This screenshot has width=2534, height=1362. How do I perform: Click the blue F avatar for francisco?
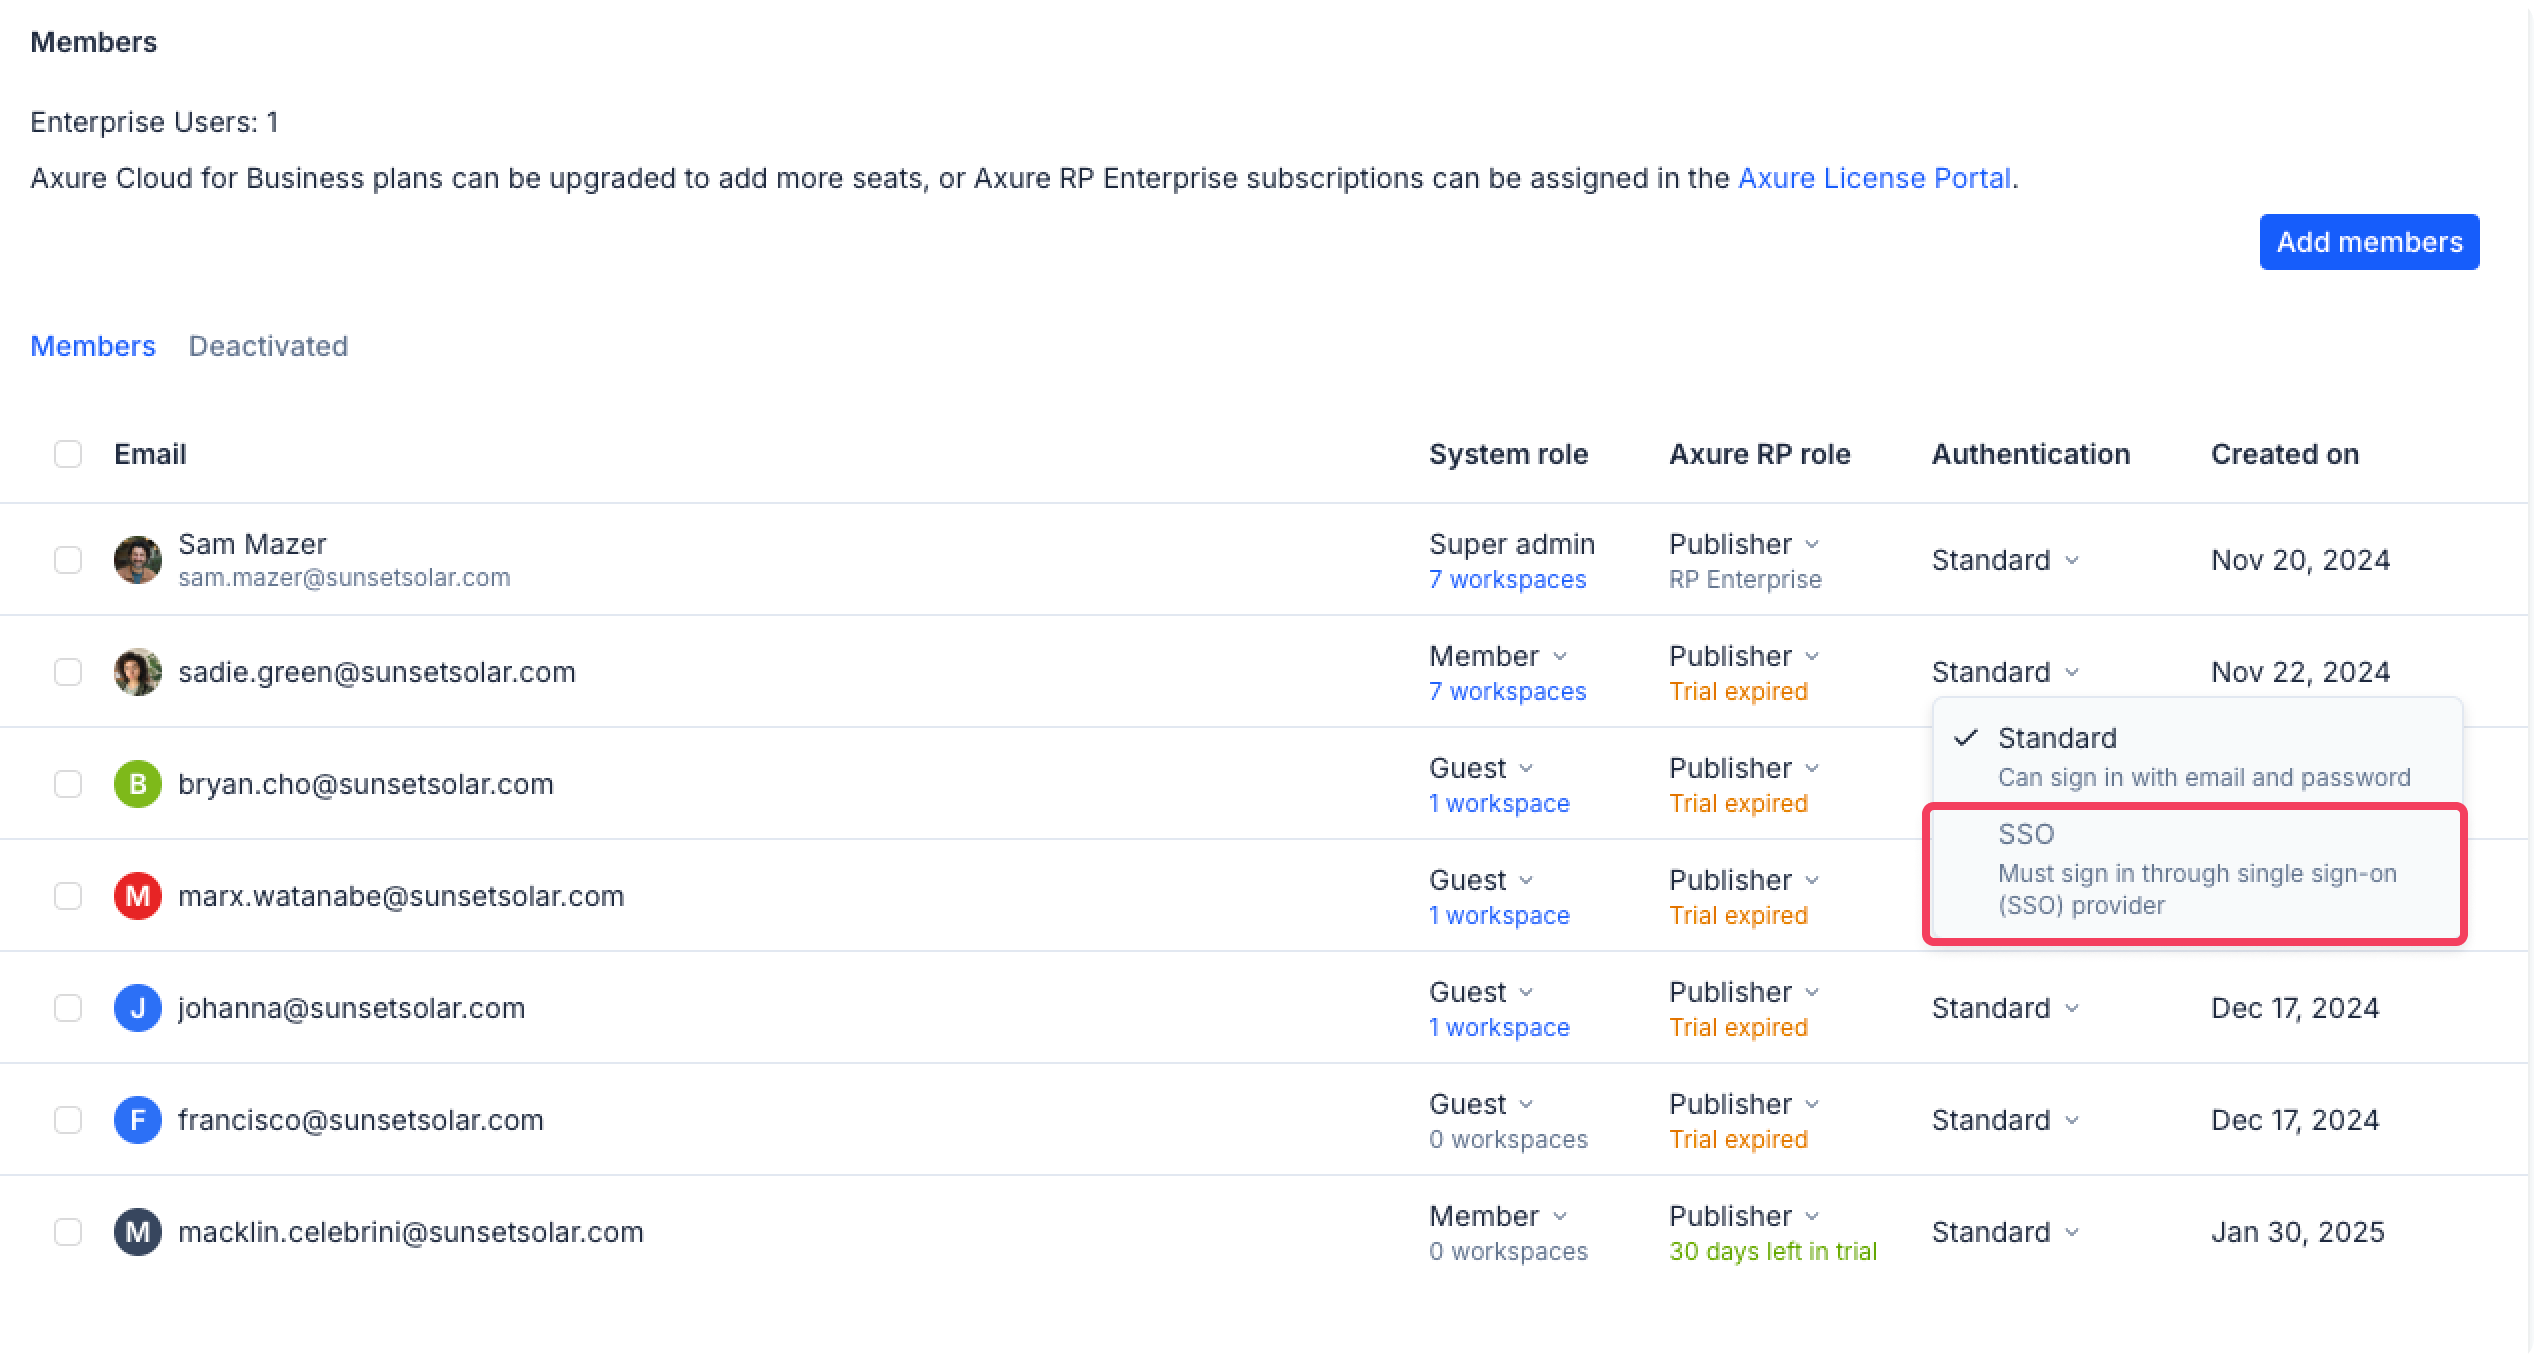coord(138,1120)
